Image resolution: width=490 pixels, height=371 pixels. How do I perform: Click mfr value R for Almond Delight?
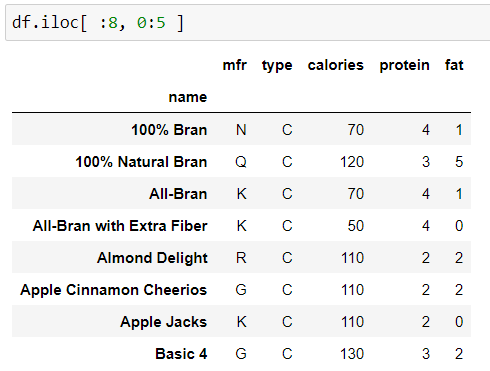point(241,258)
